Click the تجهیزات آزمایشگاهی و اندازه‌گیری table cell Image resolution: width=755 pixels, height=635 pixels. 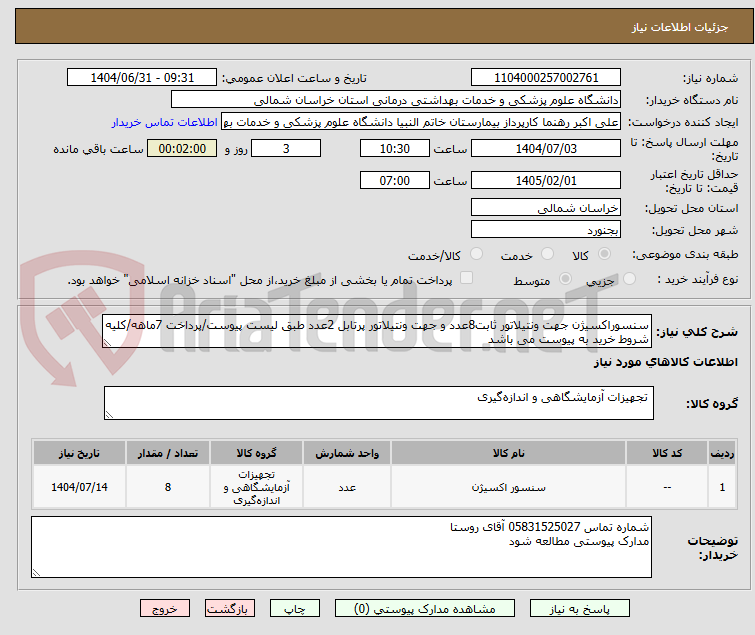coord(256,487)
